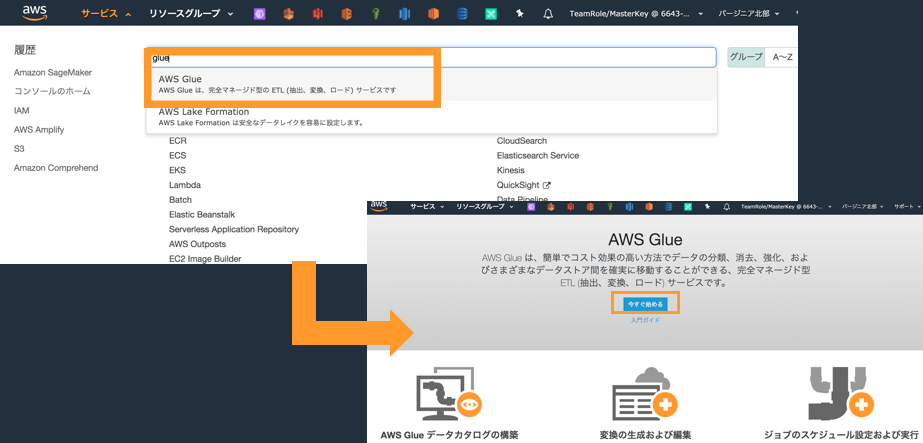The image size is (923, 443).
Task: Open region selector in Glue window navbar
Action: tap(863, 206)
